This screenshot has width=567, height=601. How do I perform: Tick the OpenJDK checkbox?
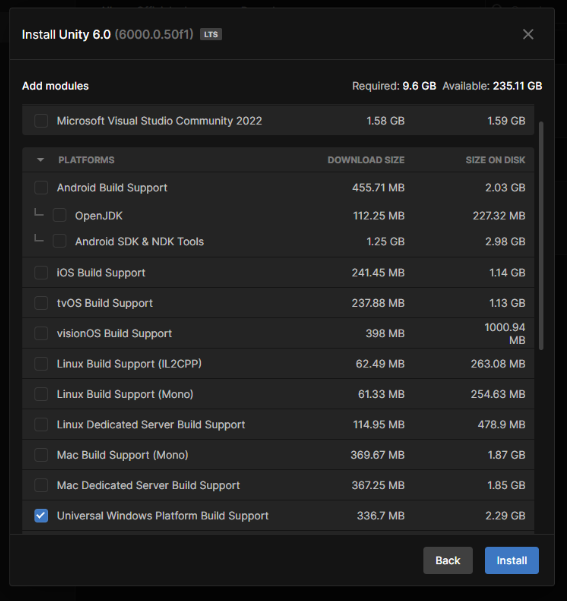[59, 215]
